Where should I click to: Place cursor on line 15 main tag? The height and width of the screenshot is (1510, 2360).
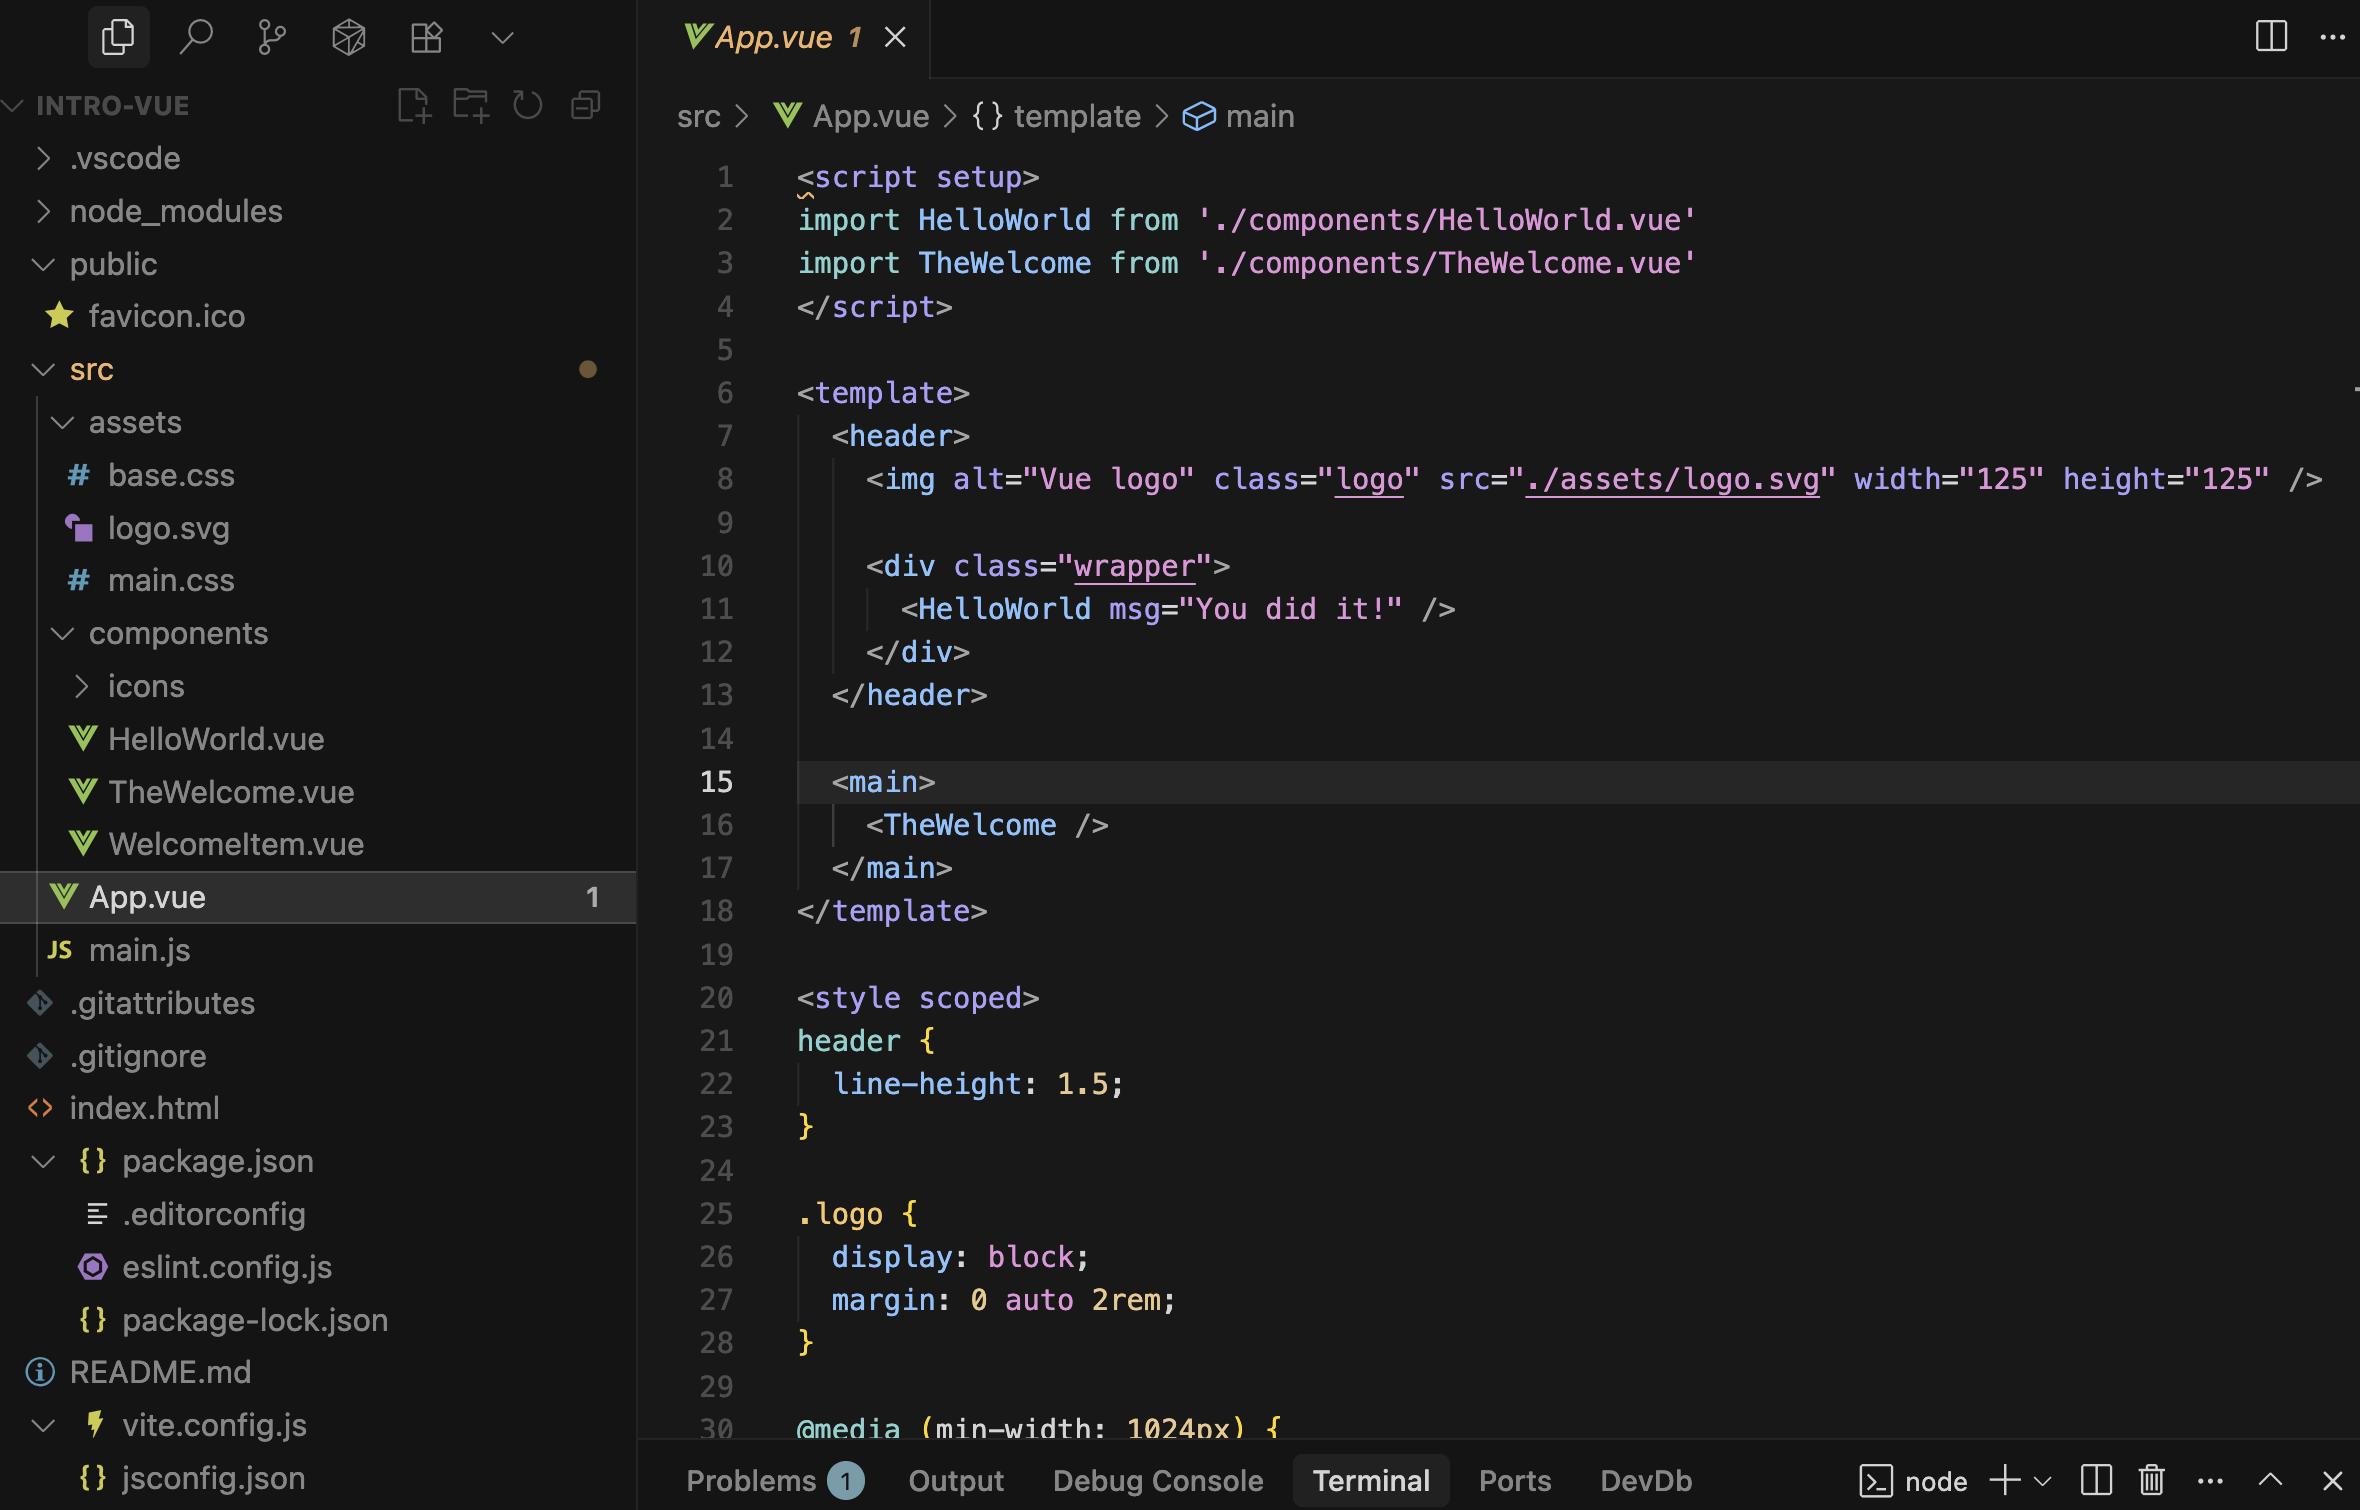tap(884, 782)
